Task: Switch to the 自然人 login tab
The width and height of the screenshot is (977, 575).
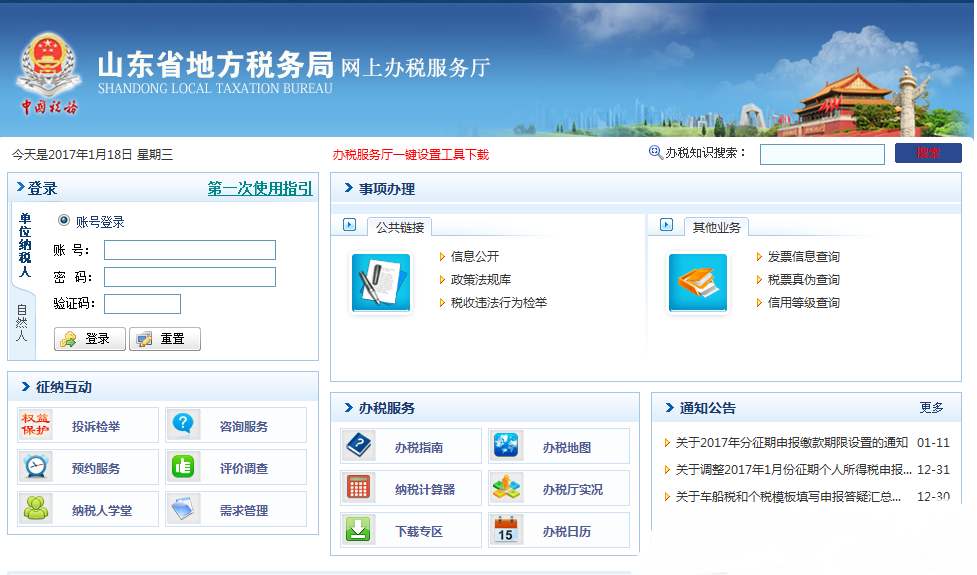Action: click(x=22, y=323)
